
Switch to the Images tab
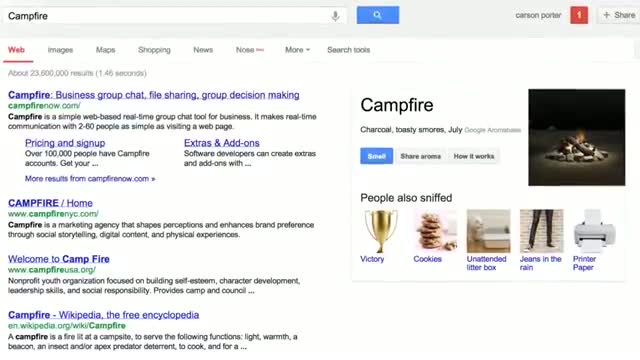click(60, 50)
